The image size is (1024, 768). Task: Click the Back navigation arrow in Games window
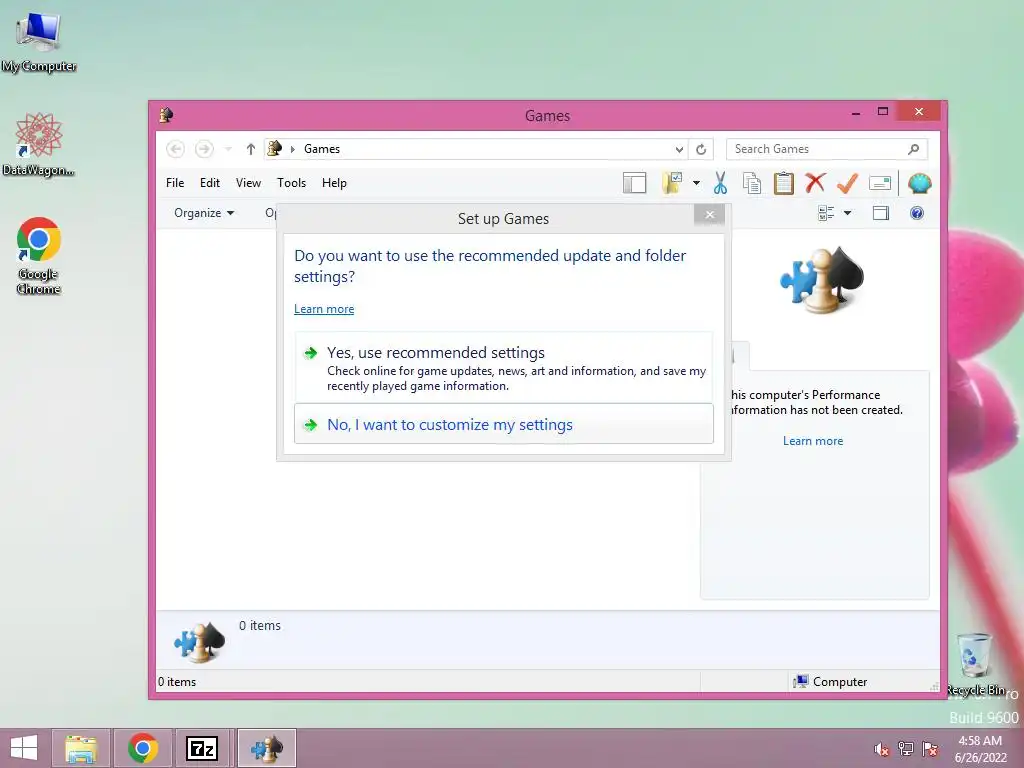pyautogui.click(x=175, y=149)
